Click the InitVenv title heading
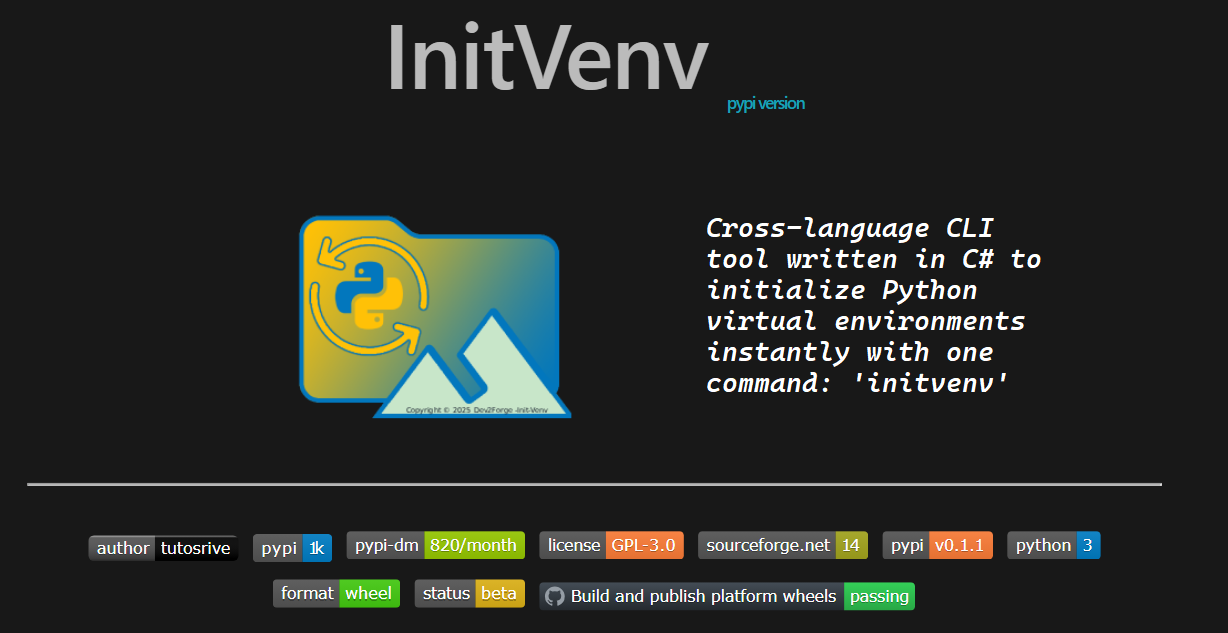1228x633 pixels. point(547,56)
